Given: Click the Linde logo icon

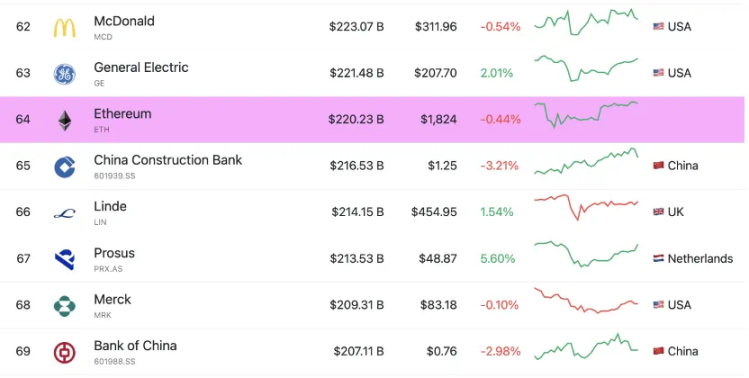Looking at the screenshot, I should (64, 214).
